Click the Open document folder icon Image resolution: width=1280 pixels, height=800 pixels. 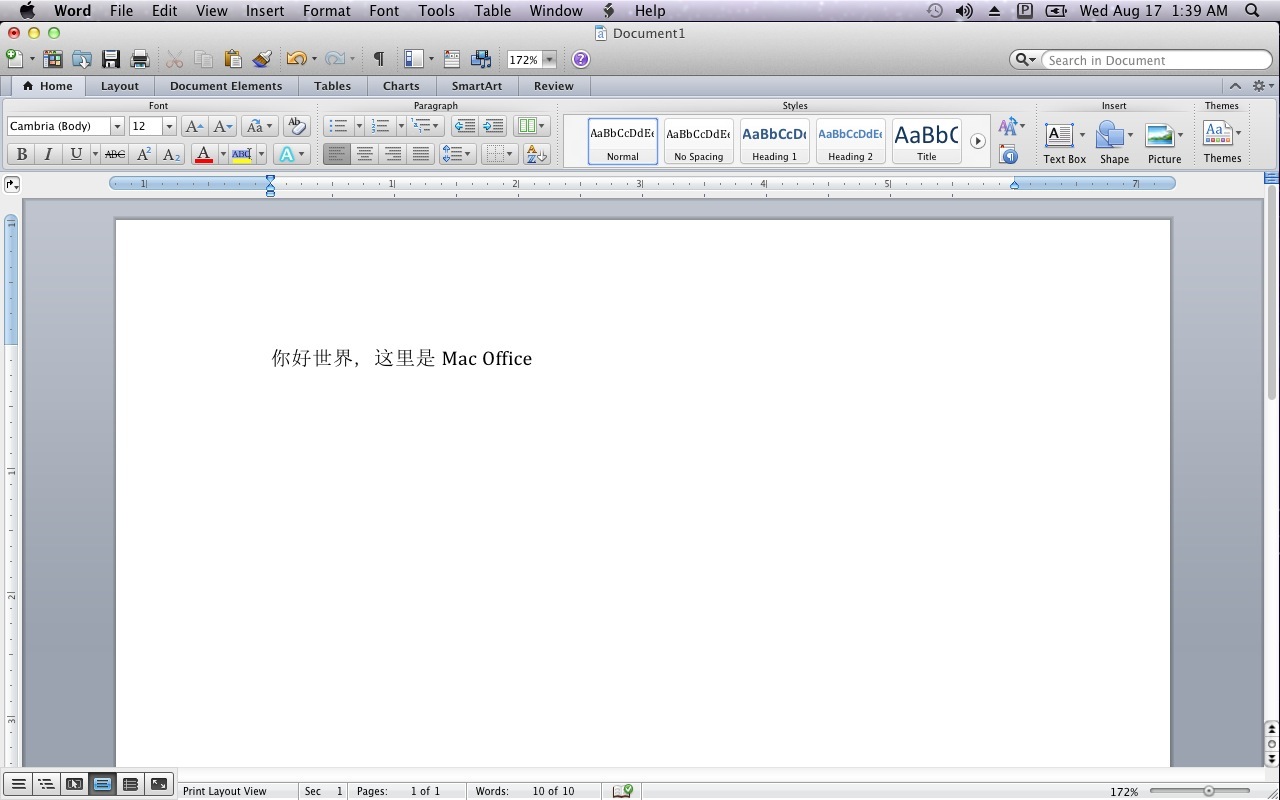[x=82, y=59]
